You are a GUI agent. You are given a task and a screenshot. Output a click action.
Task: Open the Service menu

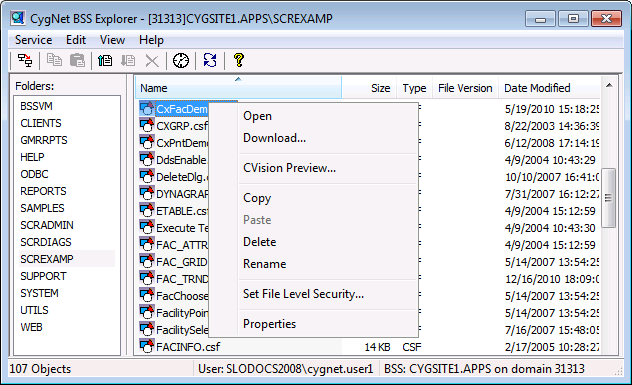coord(33,40)
